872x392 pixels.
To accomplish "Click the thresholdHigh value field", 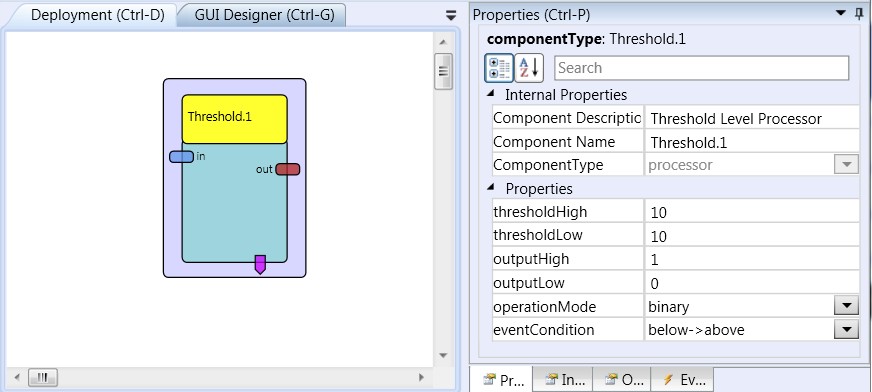I will click(752, 212).
